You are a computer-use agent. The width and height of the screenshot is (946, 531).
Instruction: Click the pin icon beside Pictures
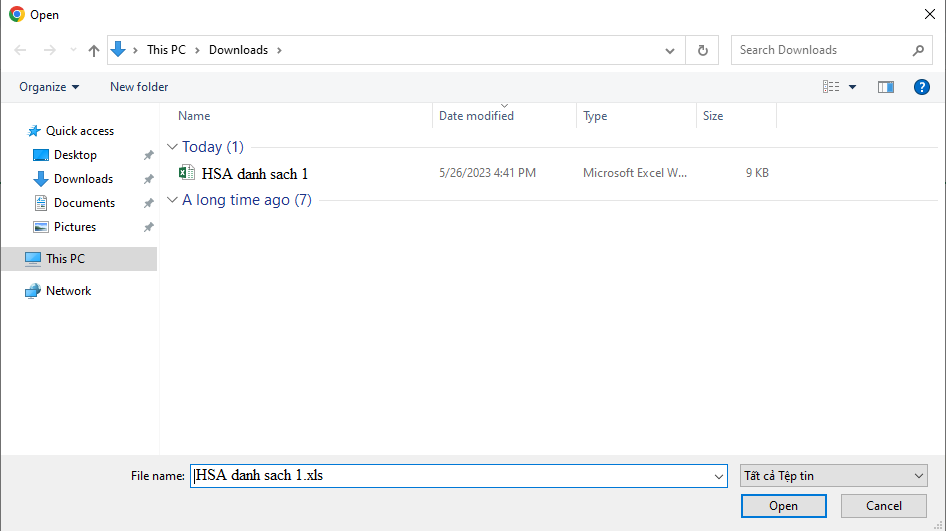pos(148,227)
